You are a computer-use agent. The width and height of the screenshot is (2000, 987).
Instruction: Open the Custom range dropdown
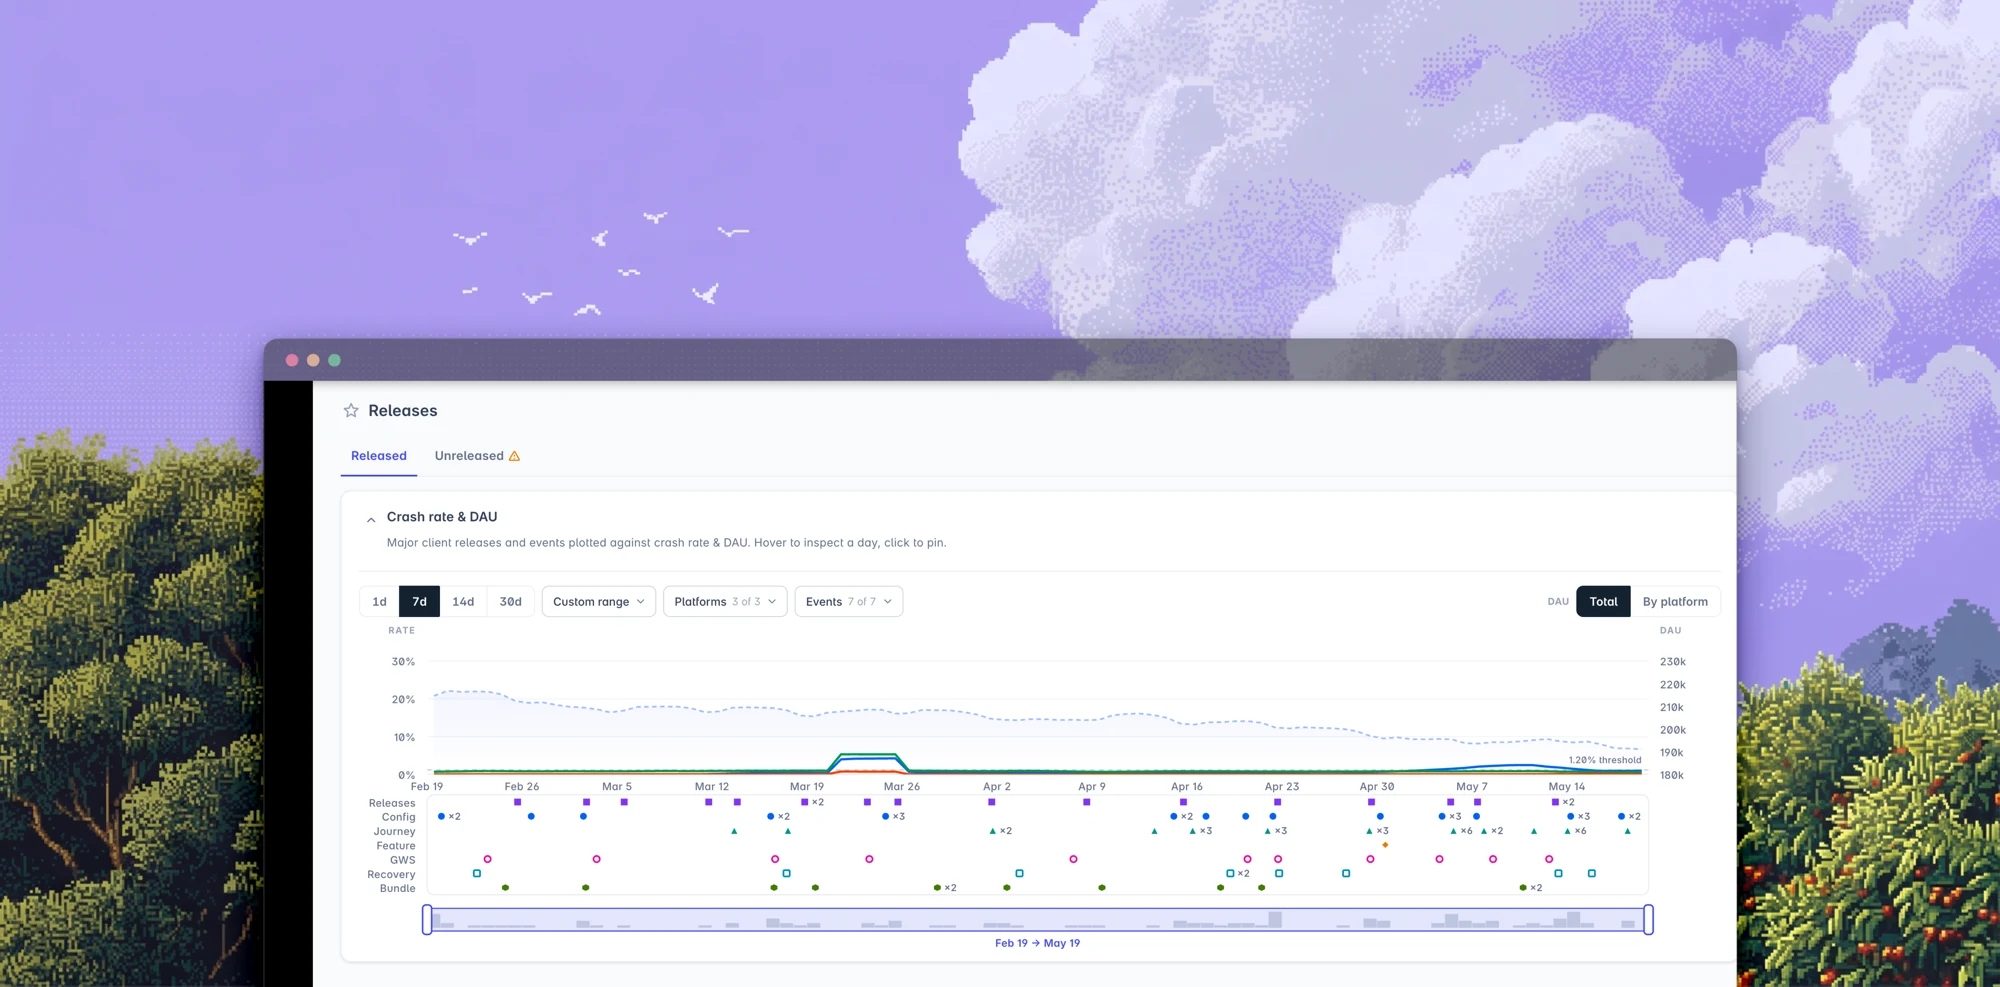[x=599, y=602]
